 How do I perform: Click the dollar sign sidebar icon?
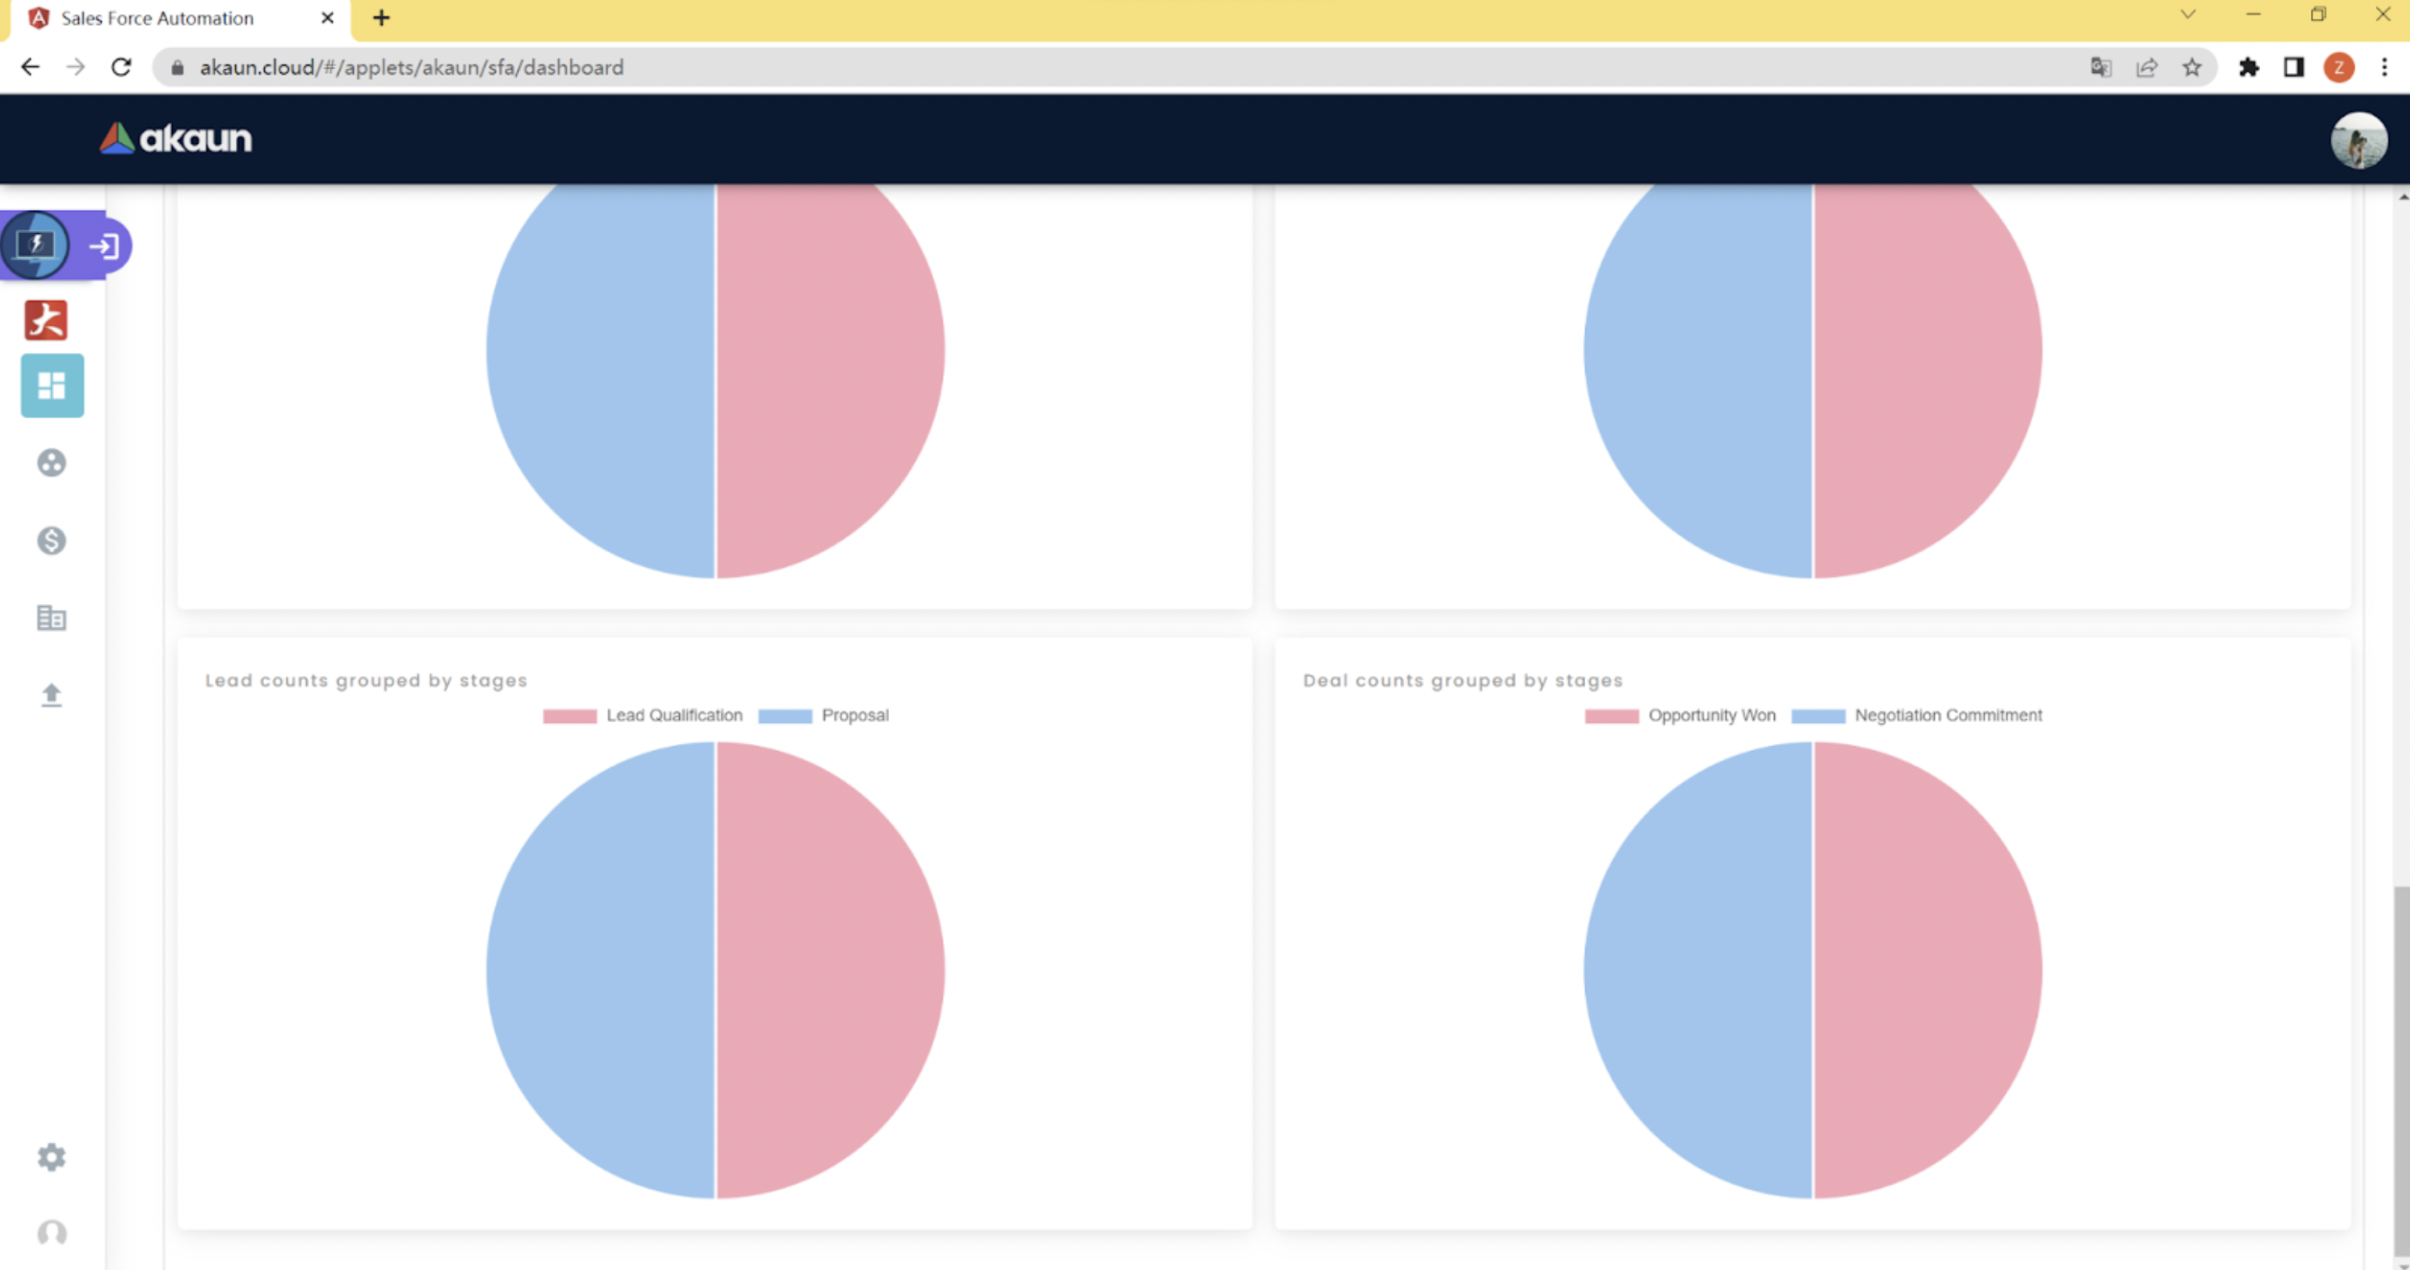(52, 541)
